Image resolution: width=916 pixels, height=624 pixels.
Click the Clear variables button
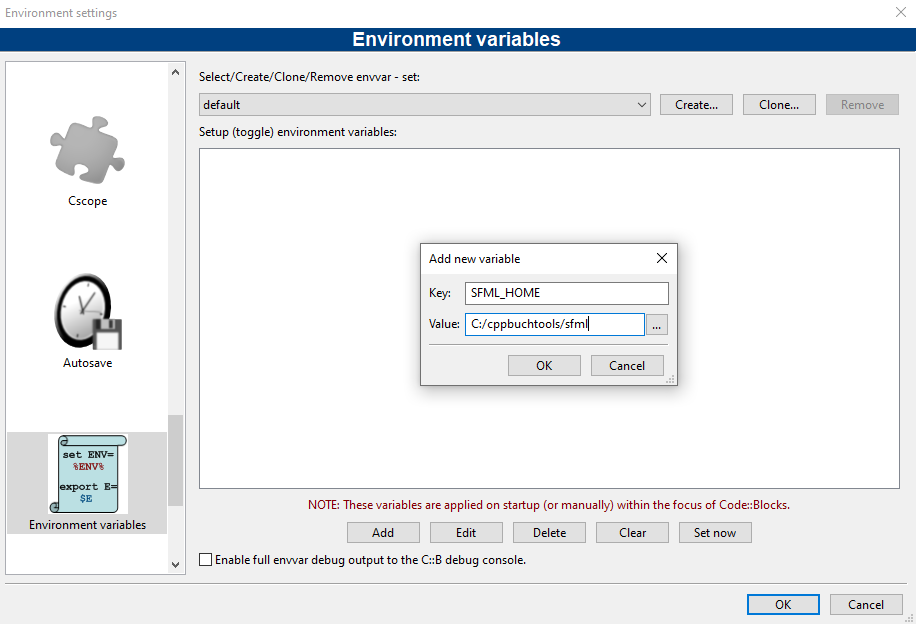632,532
